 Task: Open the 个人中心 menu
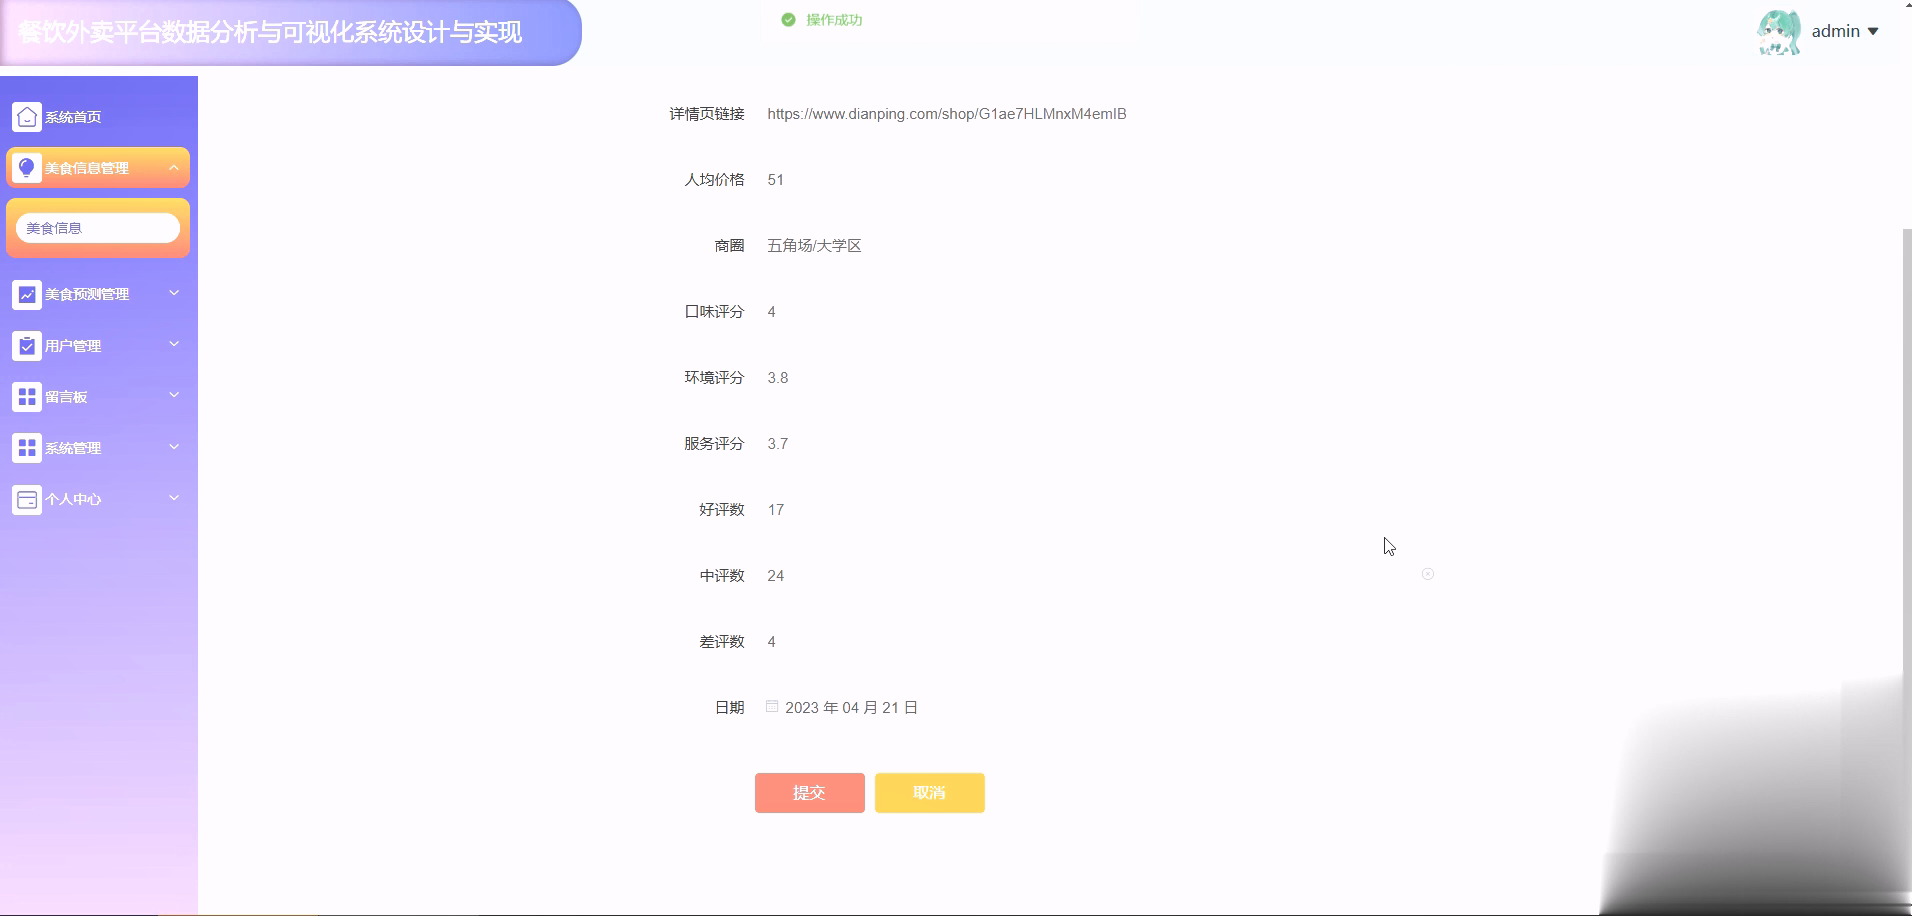point(98,499)
